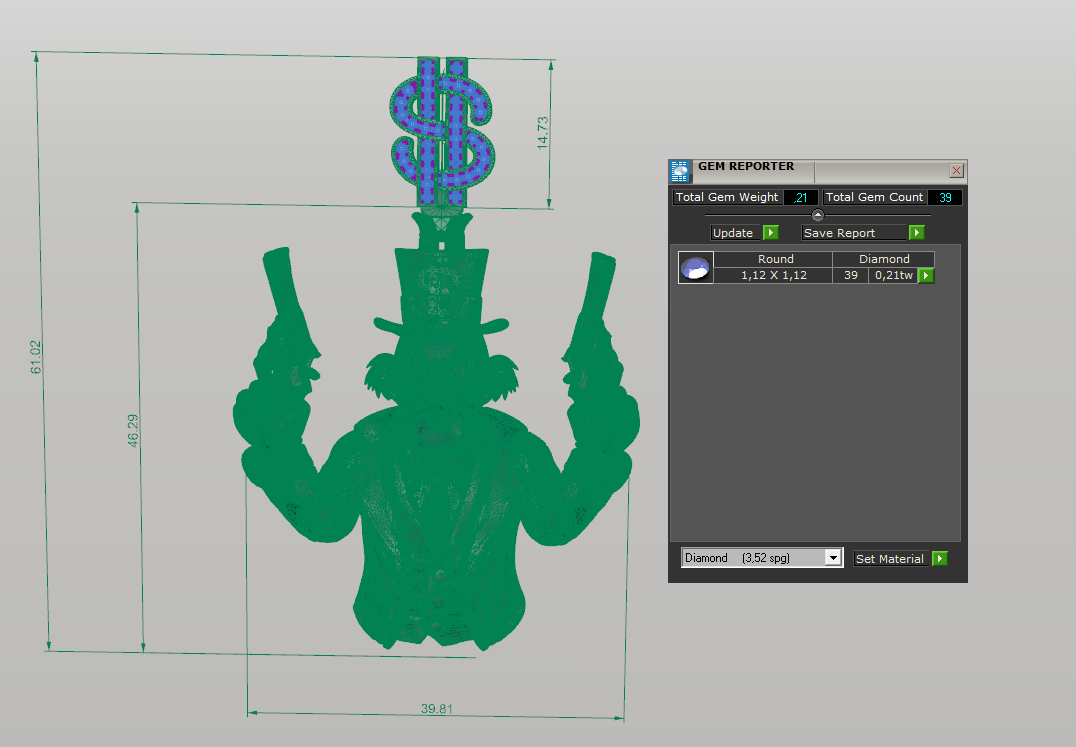
Task: Collapse the panel using the round arrow divider
Action: 818,215
